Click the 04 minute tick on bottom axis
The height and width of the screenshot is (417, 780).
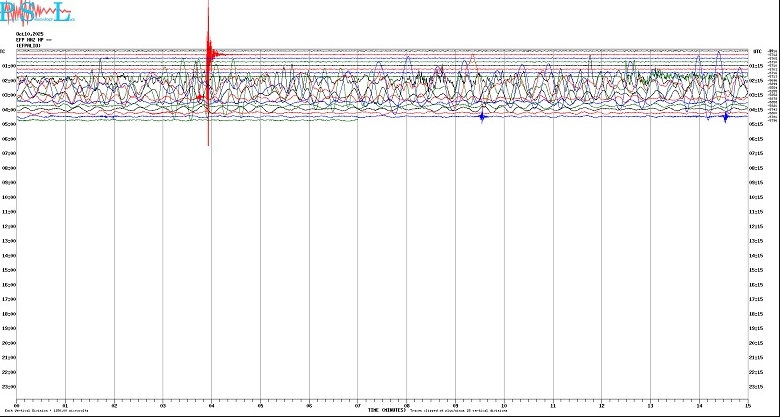tap(212, 405)
